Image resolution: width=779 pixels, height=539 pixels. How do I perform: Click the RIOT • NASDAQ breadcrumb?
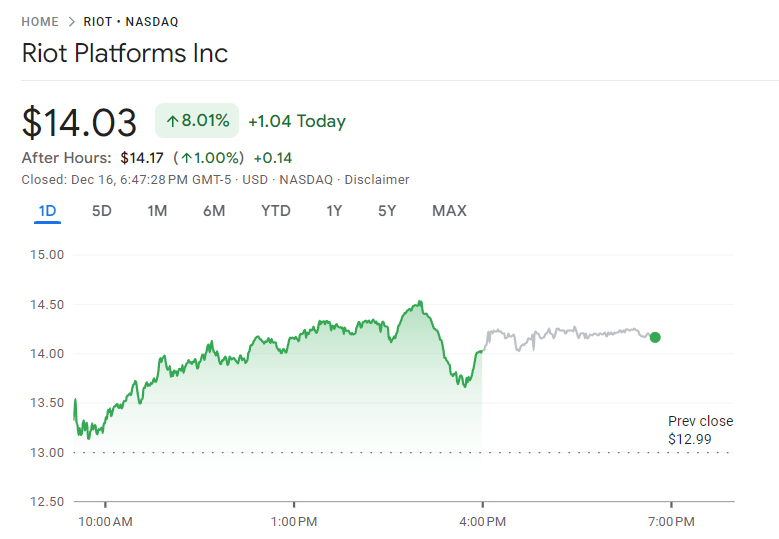pyautogui.click(x=131, y=22)
